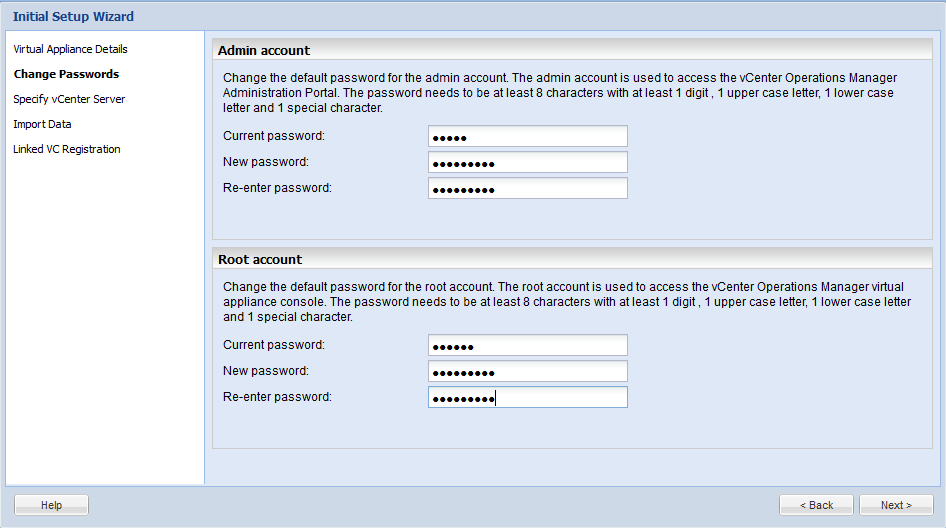Click the Admin account re-enter password field
Screen dimensions: 946x528
pos(527,189)
